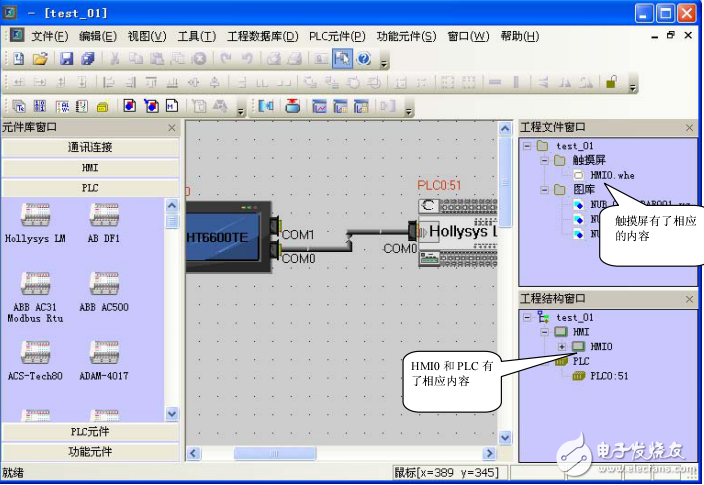The height and width of the screenshot is (485, 704).
Task: Collapse the 图库 folder in file tree
Action: pos(543,189)
